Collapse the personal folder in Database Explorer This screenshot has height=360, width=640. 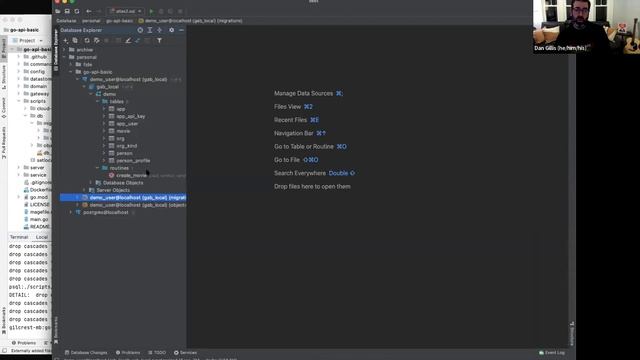[64, 57]
